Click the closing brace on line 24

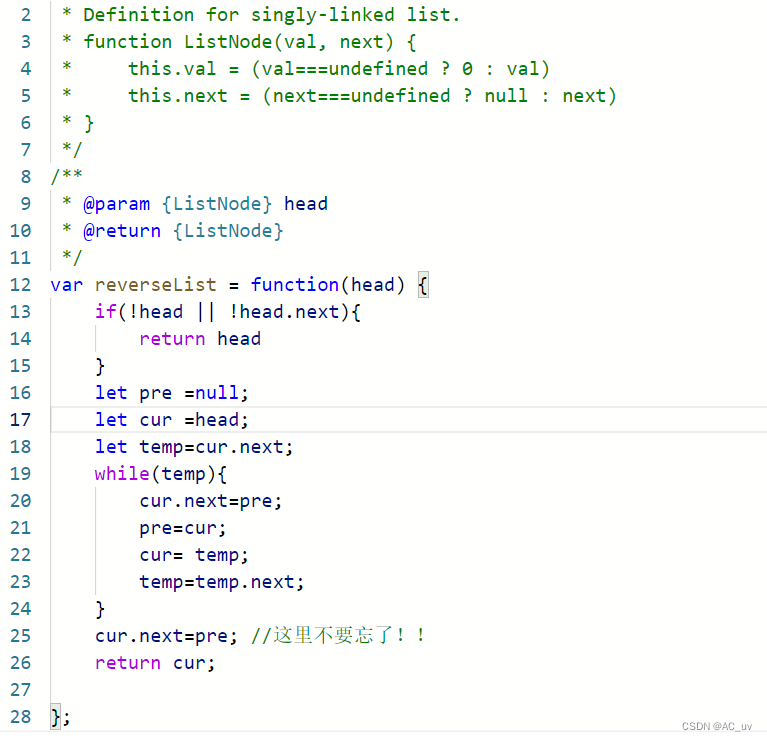[x=100, y=609]
